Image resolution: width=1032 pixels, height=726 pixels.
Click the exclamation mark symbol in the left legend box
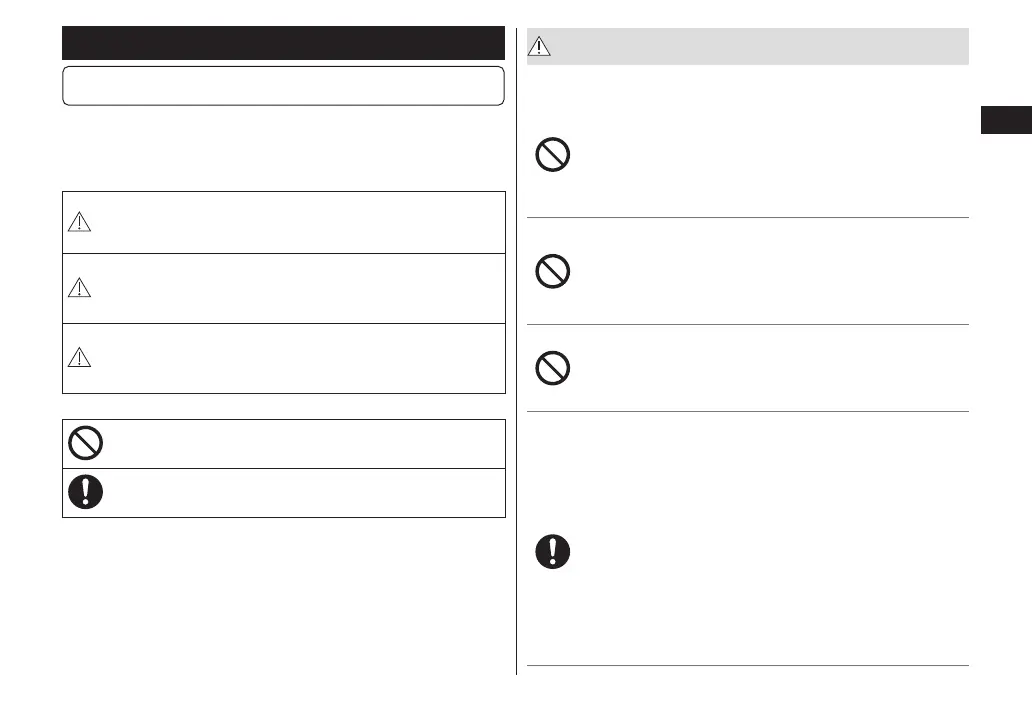pyautogui.click(x=86, y=493)
